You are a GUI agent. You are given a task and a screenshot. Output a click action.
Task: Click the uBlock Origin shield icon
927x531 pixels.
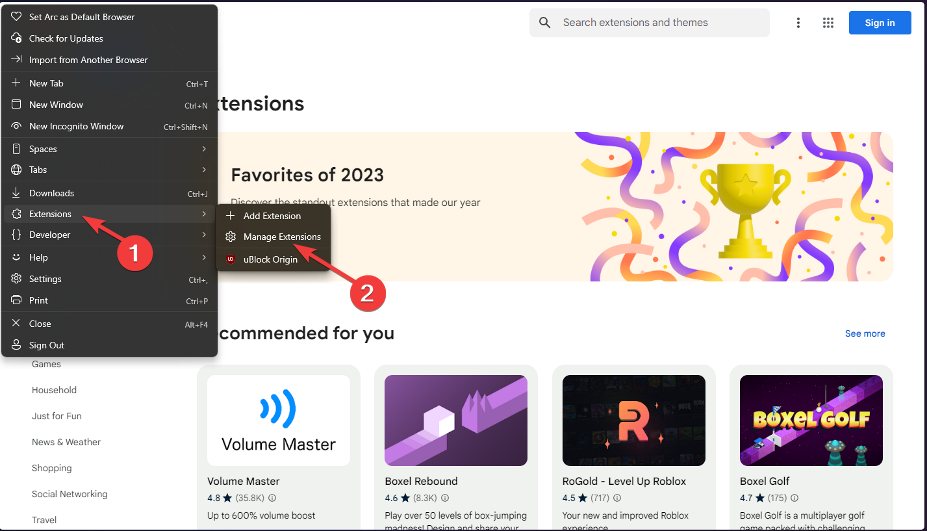tap(231, 259)
